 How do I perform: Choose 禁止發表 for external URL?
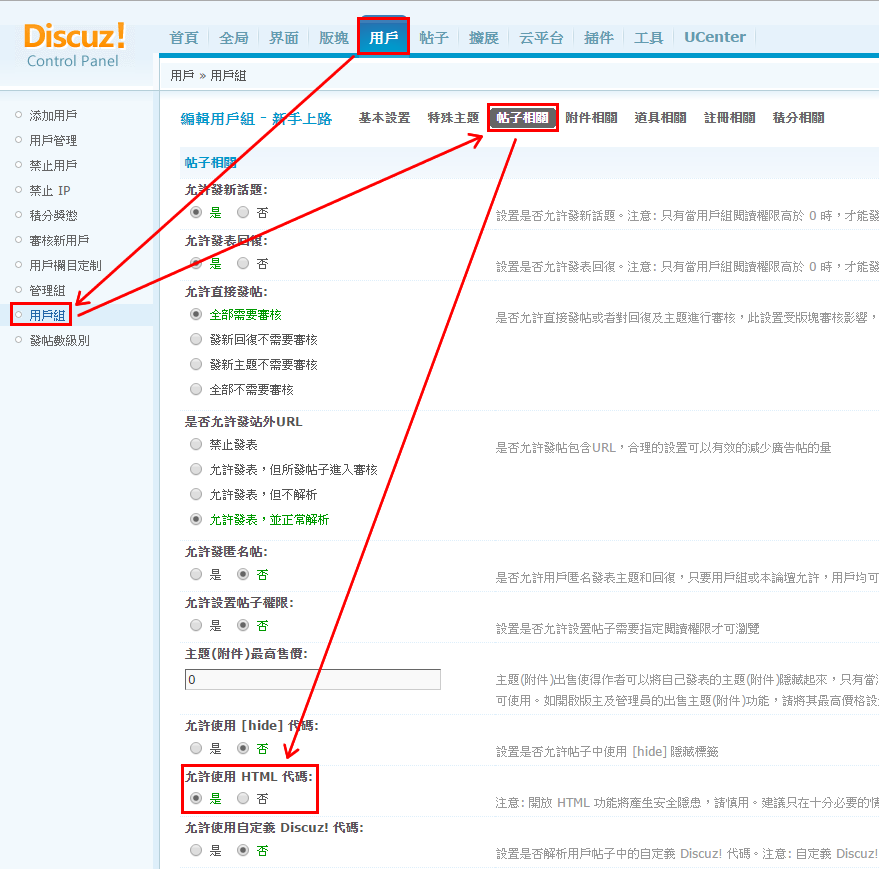point(196,445)
